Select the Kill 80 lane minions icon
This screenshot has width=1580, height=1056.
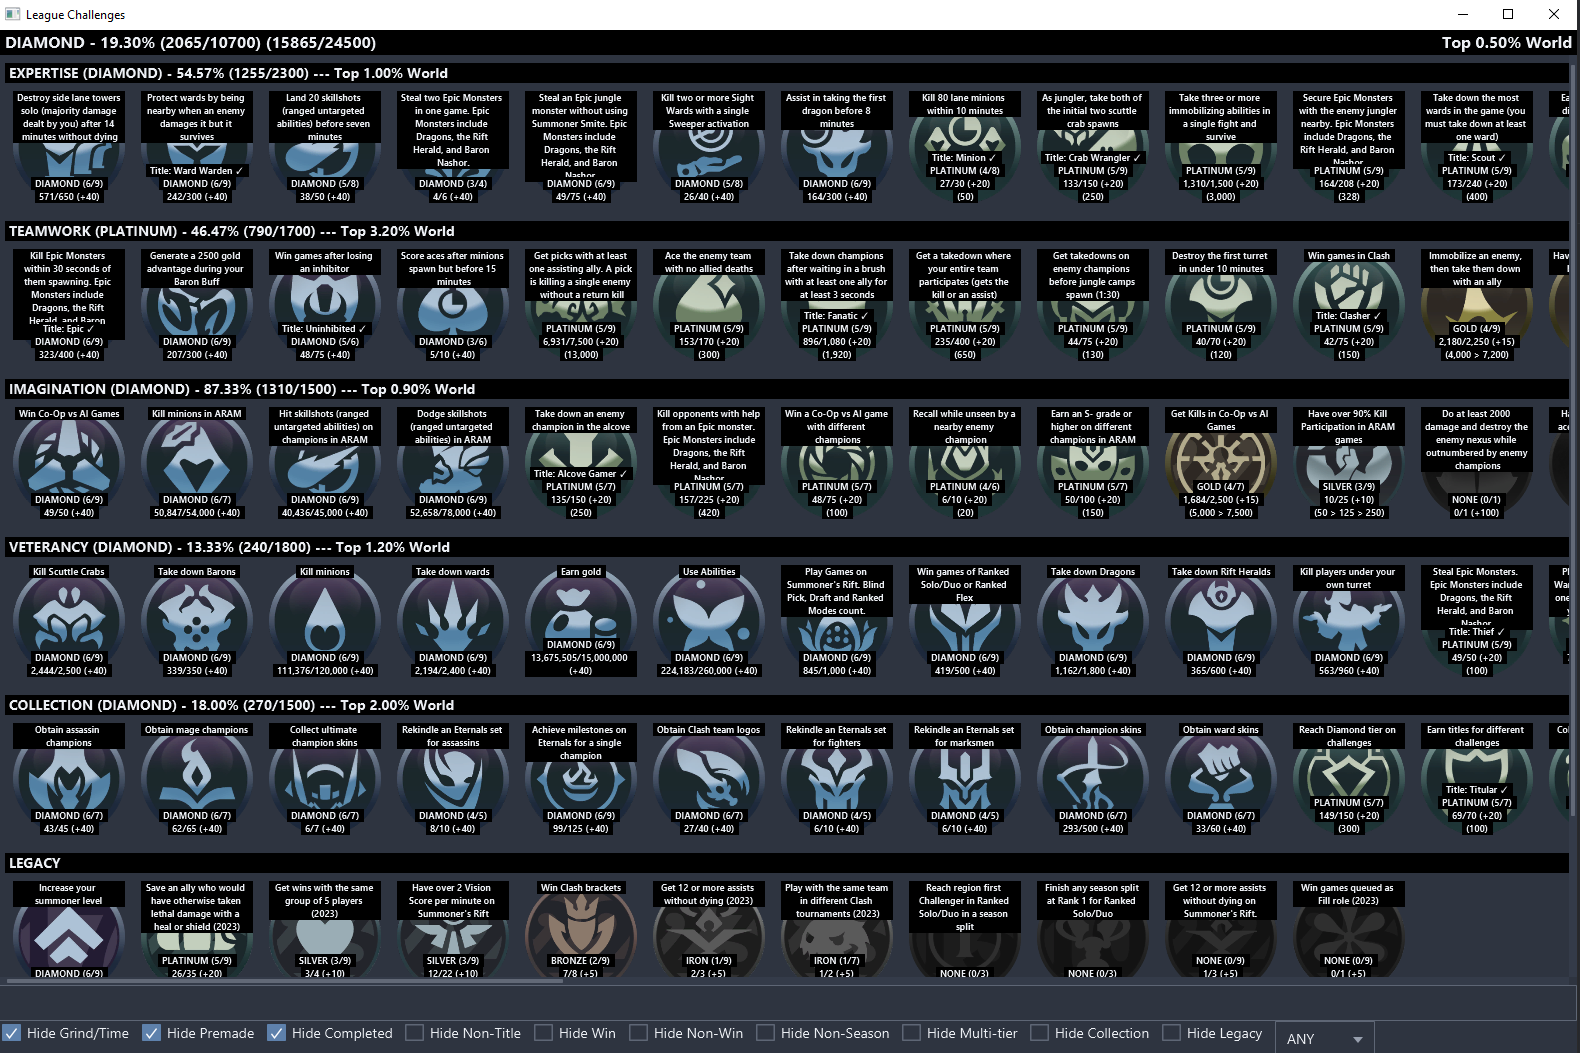tap(965, 147)
